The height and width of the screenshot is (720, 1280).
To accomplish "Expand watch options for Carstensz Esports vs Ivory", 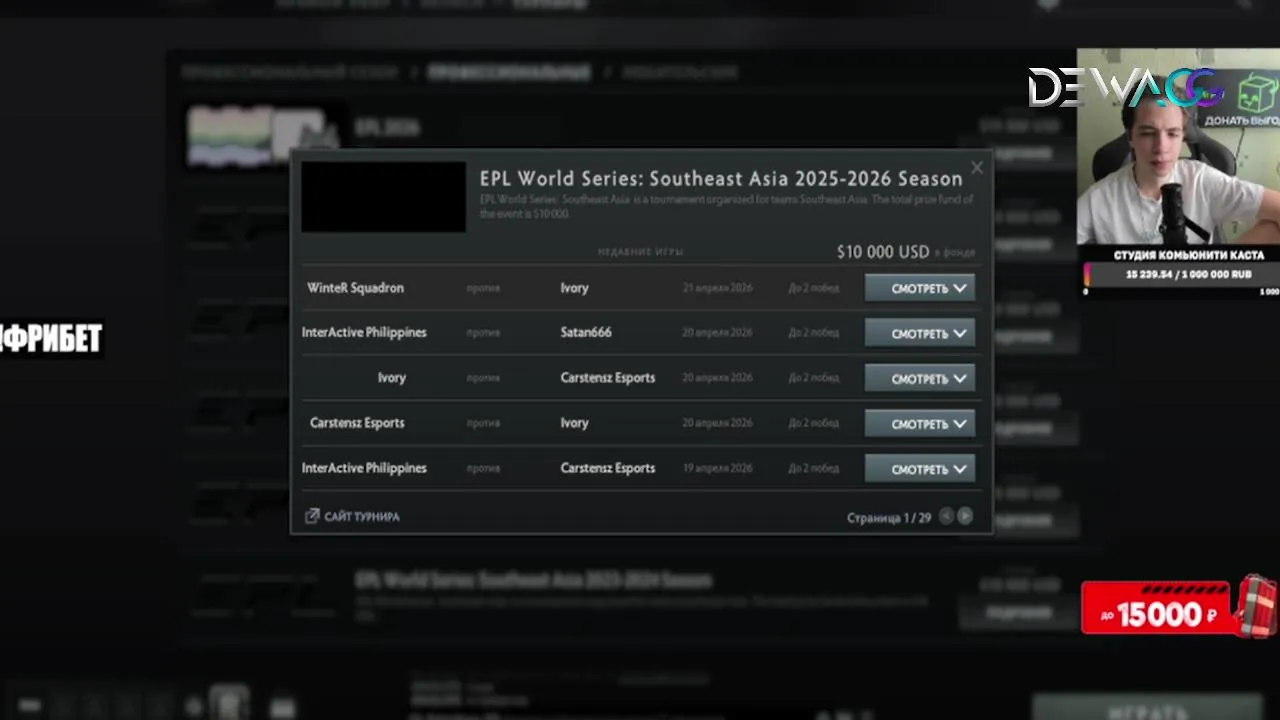I will 919,423.
